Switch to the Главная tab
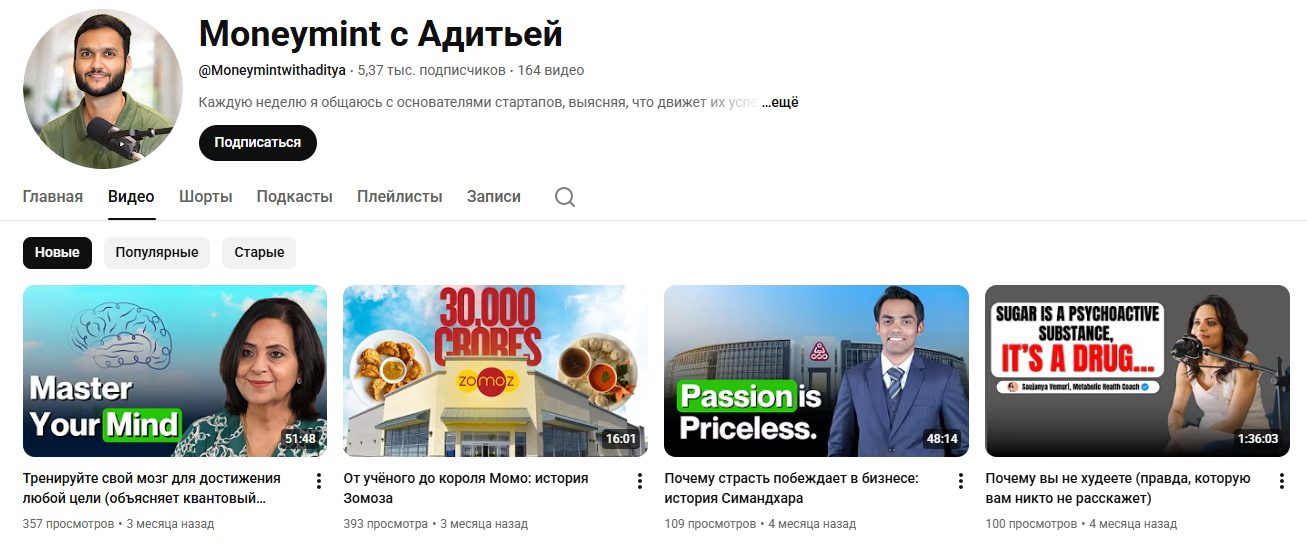The image size is (1307, 547). [53, 197]
